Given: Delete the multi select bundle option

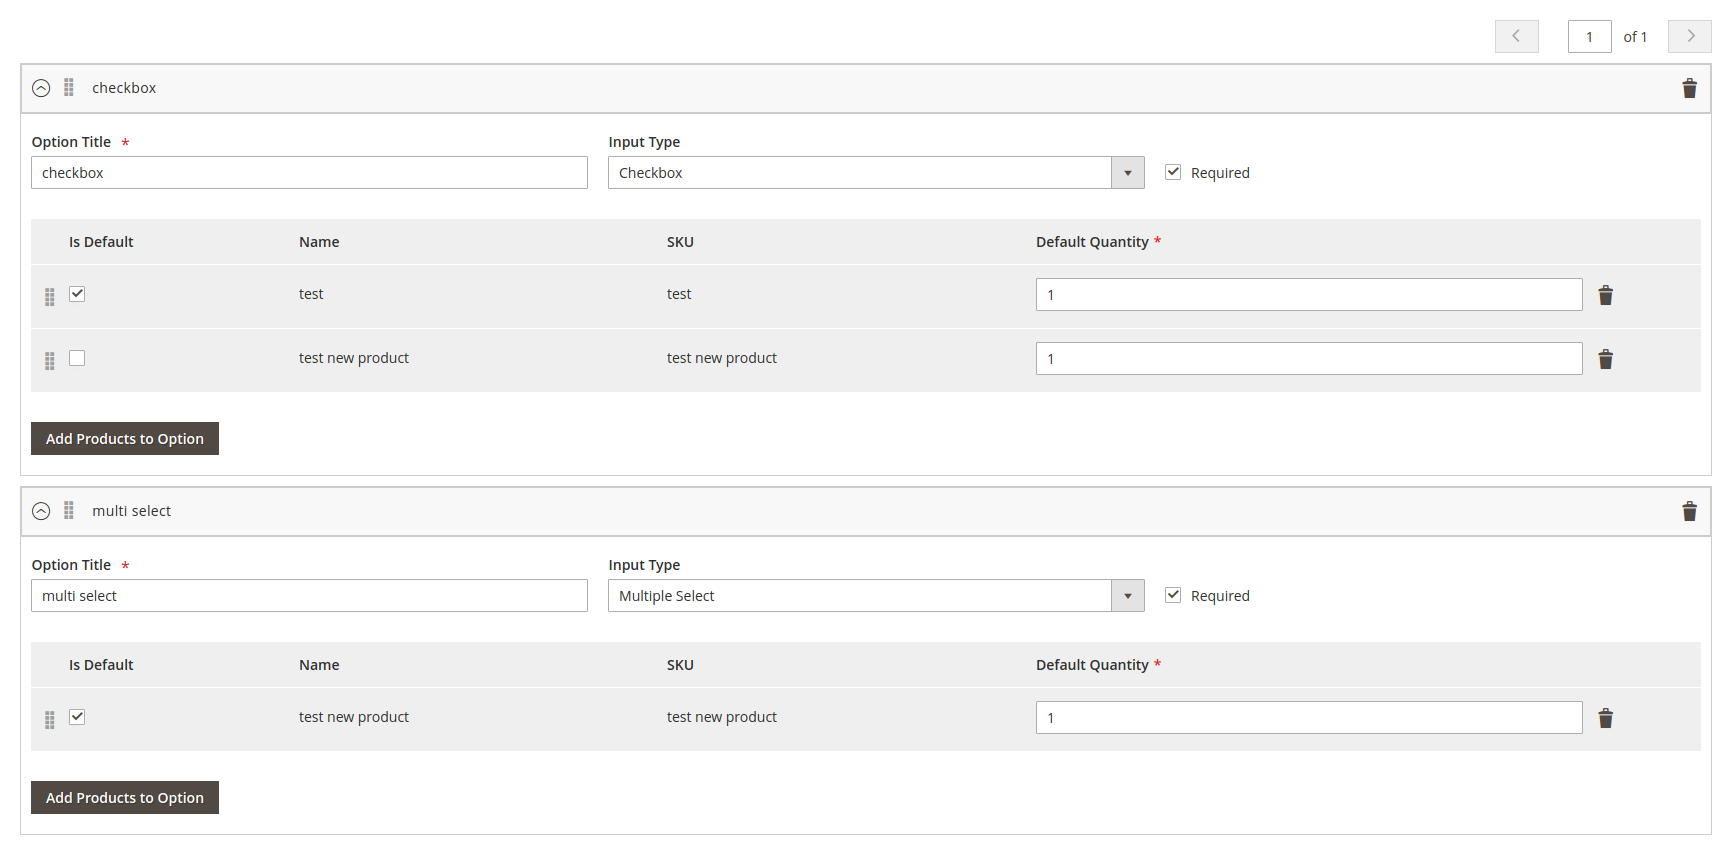Looking at the screenshot, I should 1689,511.
